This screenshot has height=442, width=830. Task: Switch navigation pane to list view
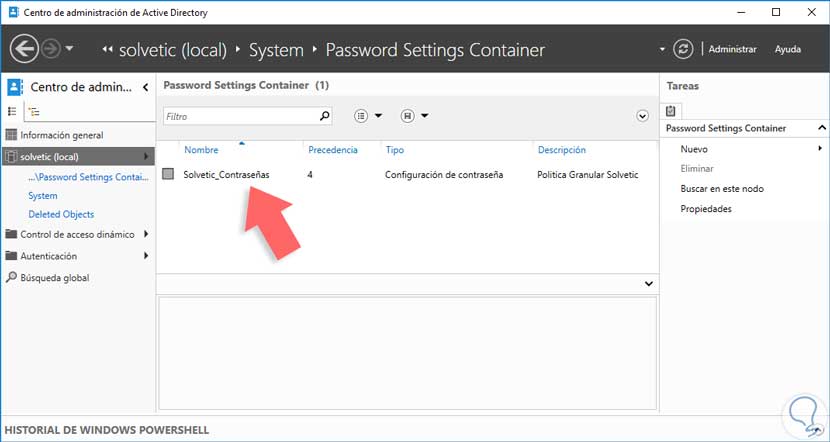[13, 112]
